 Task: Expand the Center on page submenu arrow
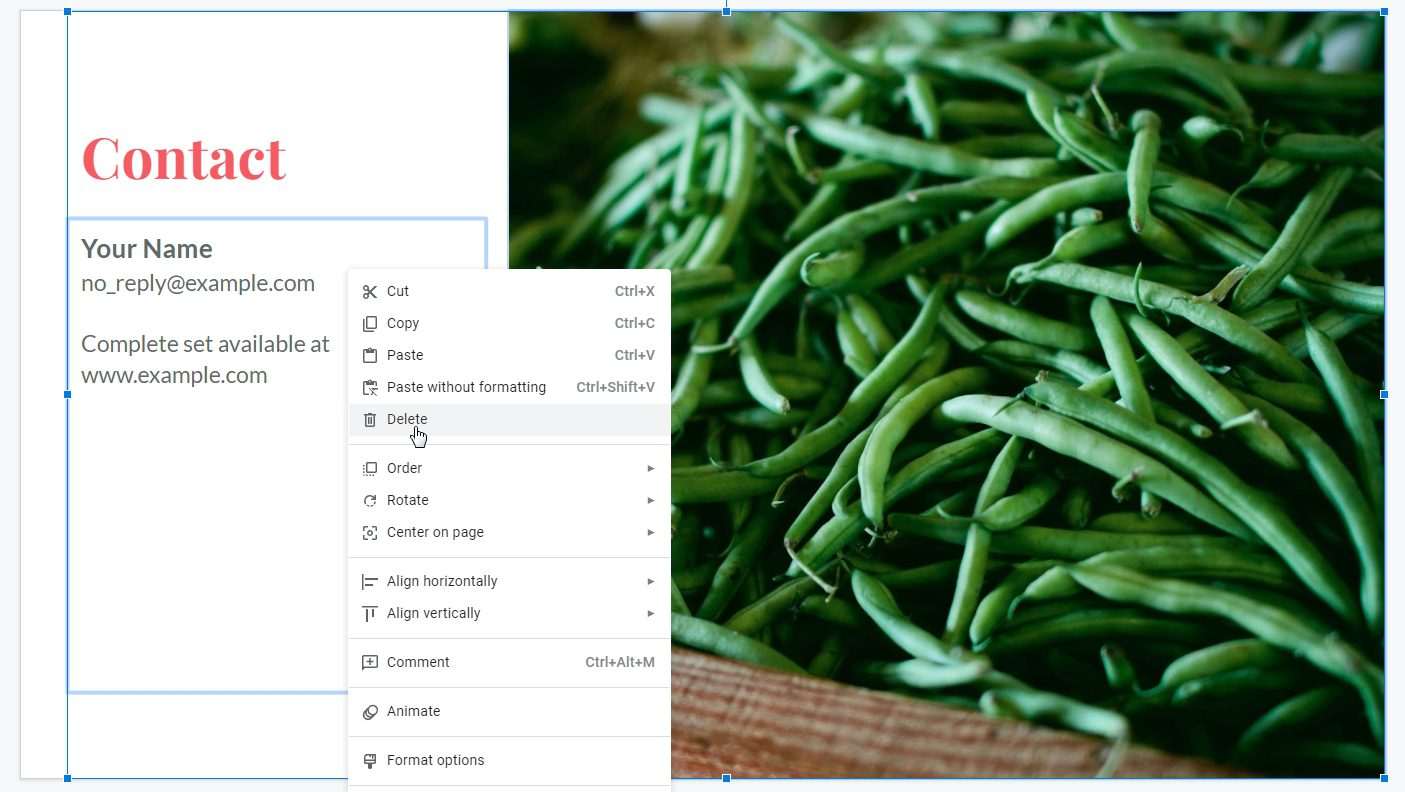651,533
